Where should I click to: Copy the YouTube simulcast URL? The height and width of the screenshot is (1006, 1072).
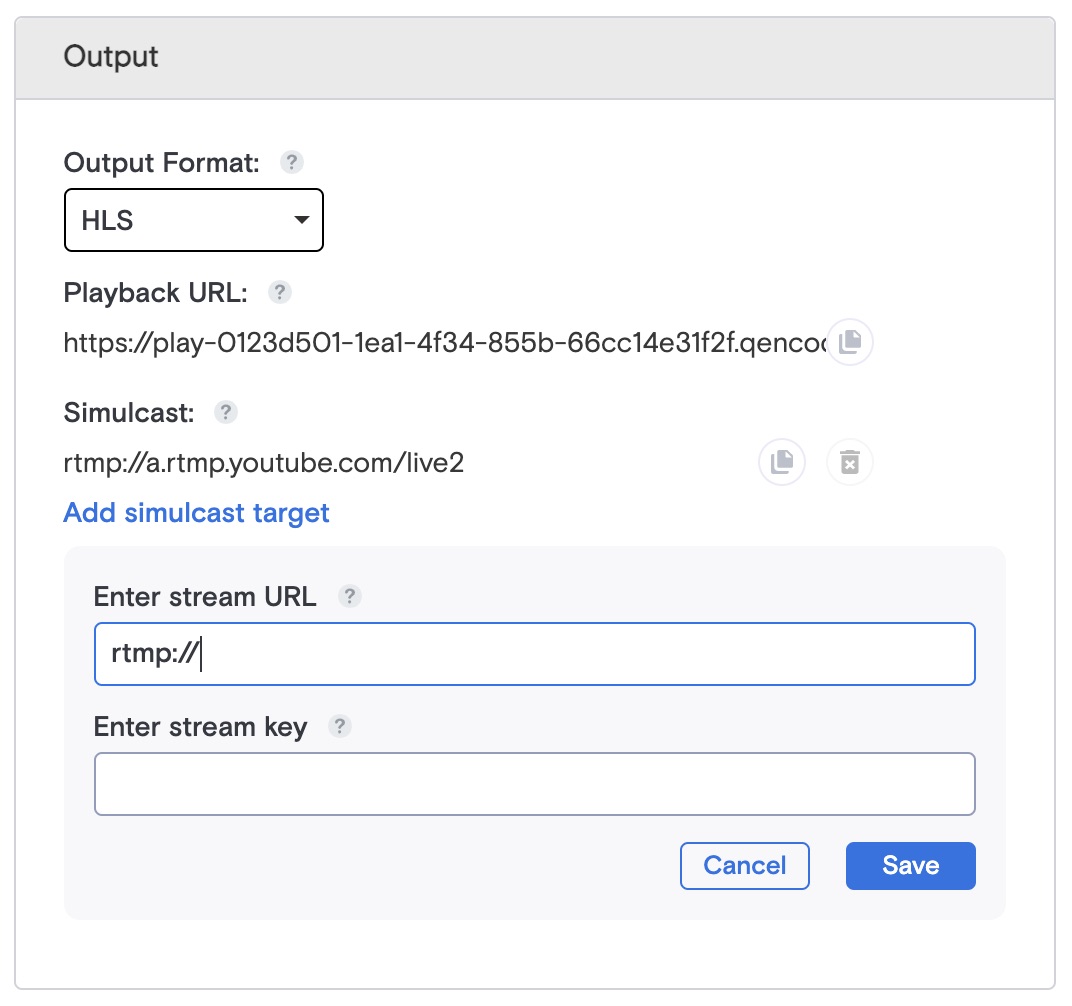pyautogui.click(x=781, y=462)
